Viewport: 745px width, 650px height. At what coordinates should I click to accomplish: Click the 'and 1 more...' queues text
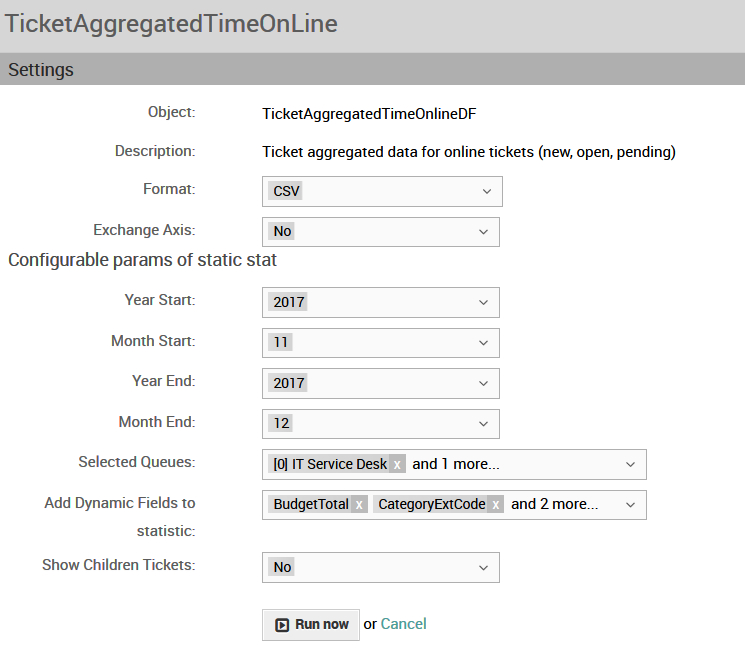pyautogui.click(x=456, y=464)
